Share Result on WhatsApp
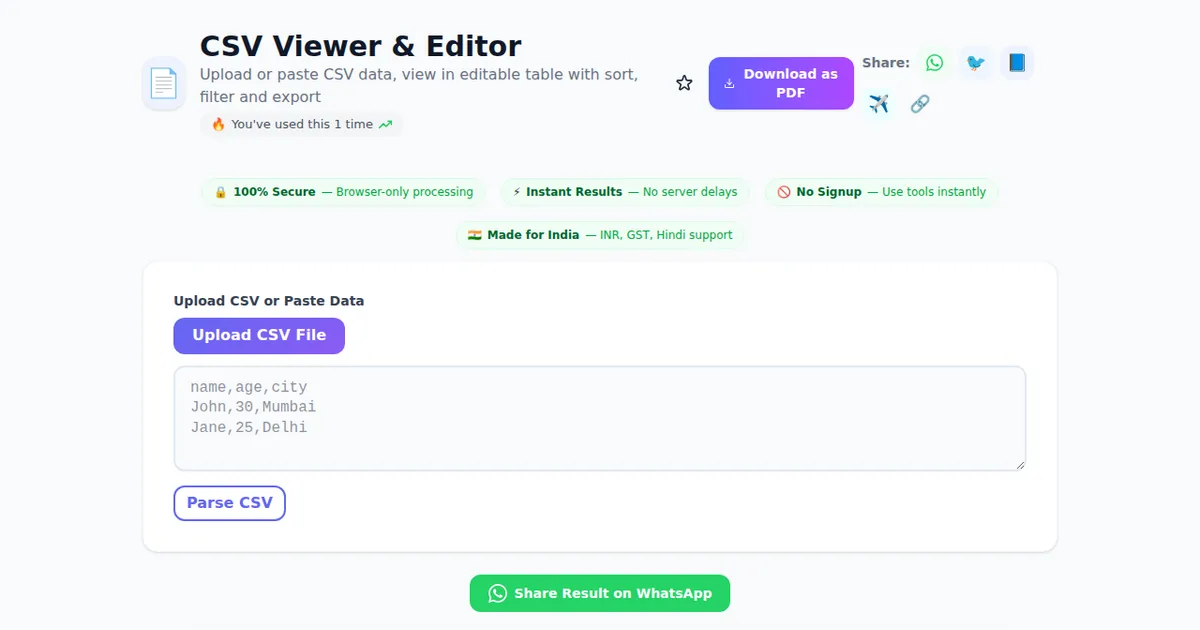This screenshot has height=630, width=1200. tap(599, 593)
